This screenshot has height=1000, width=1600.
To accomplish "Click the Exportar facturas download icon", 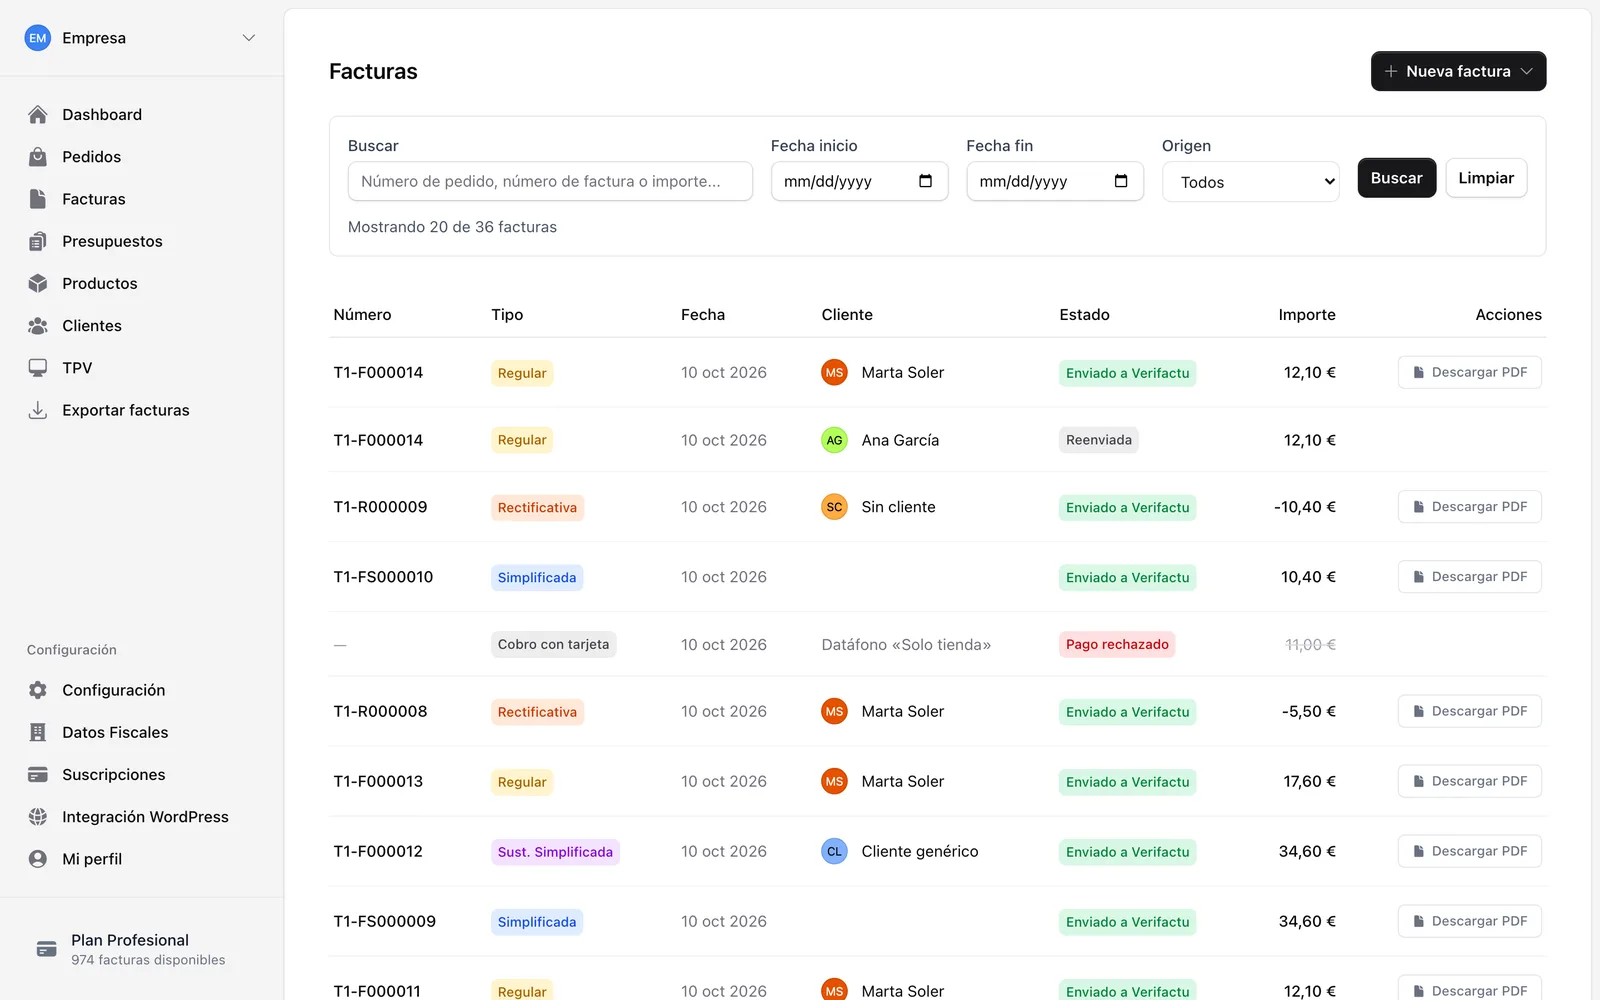I will coord(38,410).
